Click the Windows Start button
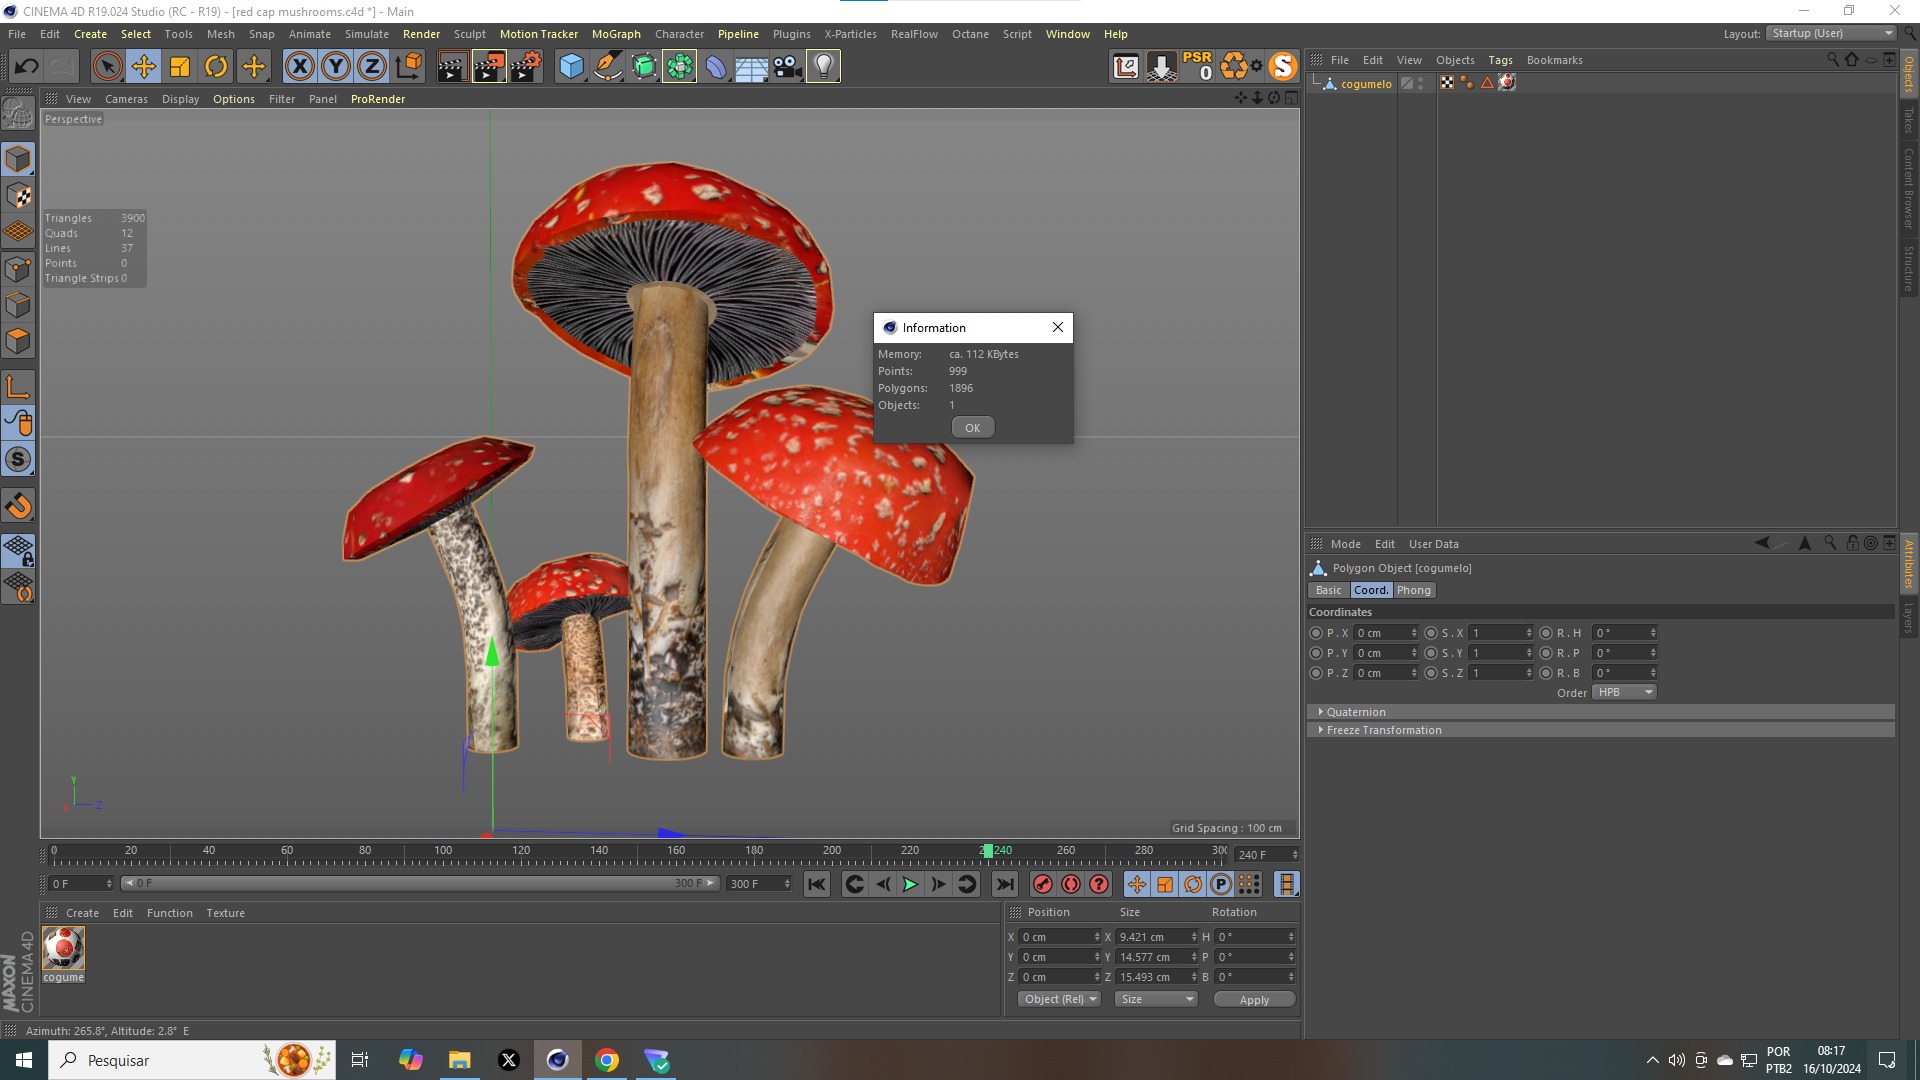 click(24, 1060)
